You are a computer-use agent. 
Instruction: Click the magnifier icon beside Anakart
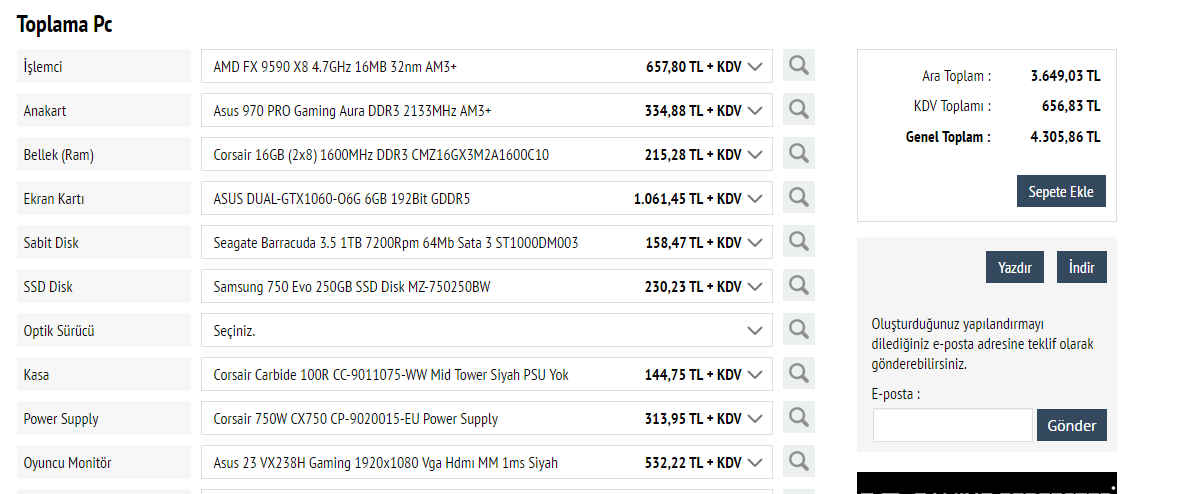coord(798,110)
